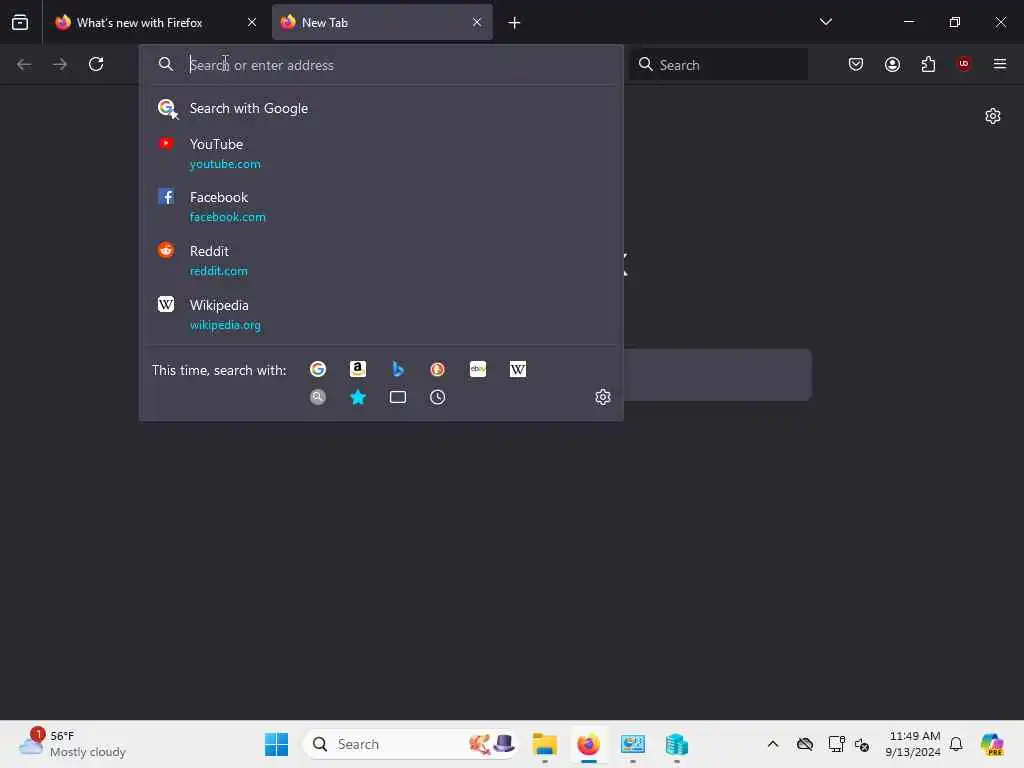Search bookmarks with star icon
The image size is (1024, 768).
click(358, 397)
